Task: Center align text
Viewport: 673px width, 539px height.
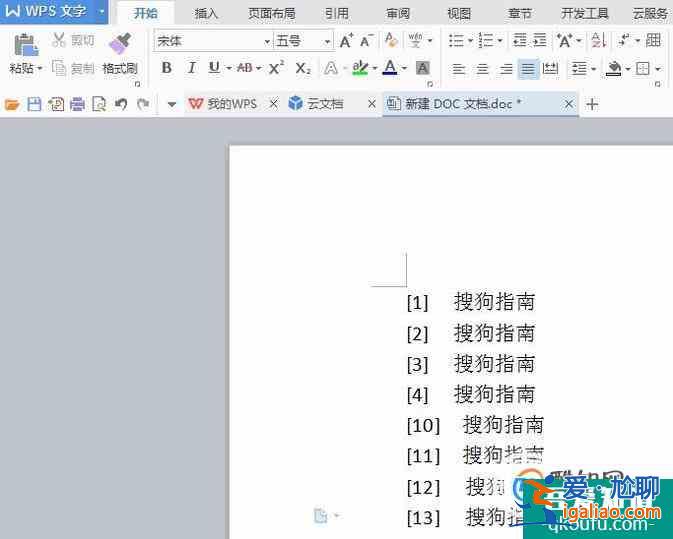Action: pos(482,68)
